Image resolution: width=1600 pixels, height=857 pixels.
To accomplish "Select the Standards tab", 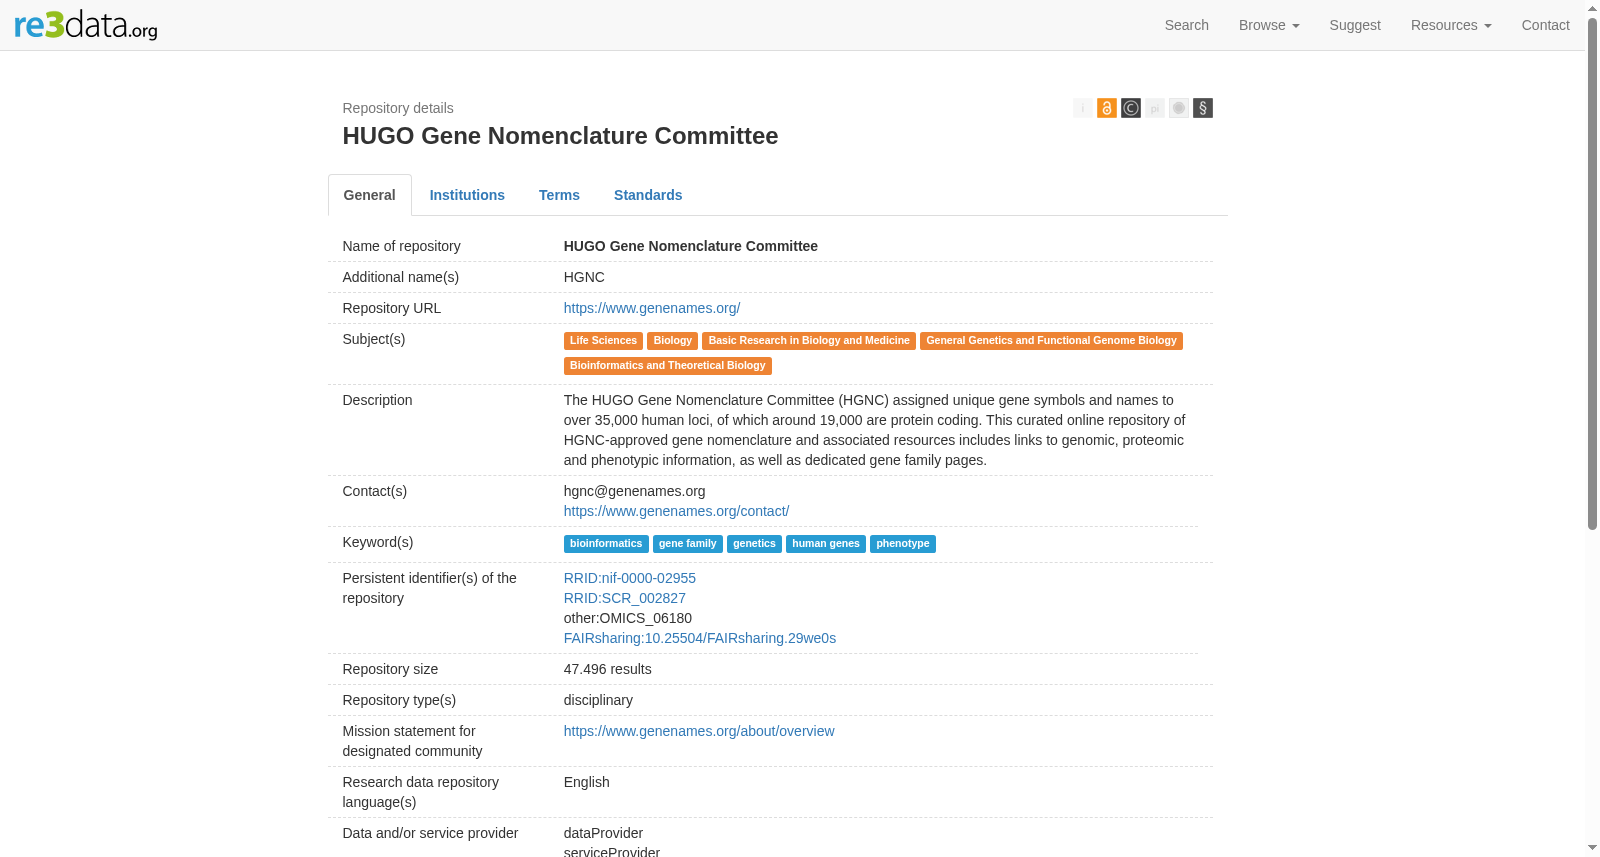I will [648, 195].
